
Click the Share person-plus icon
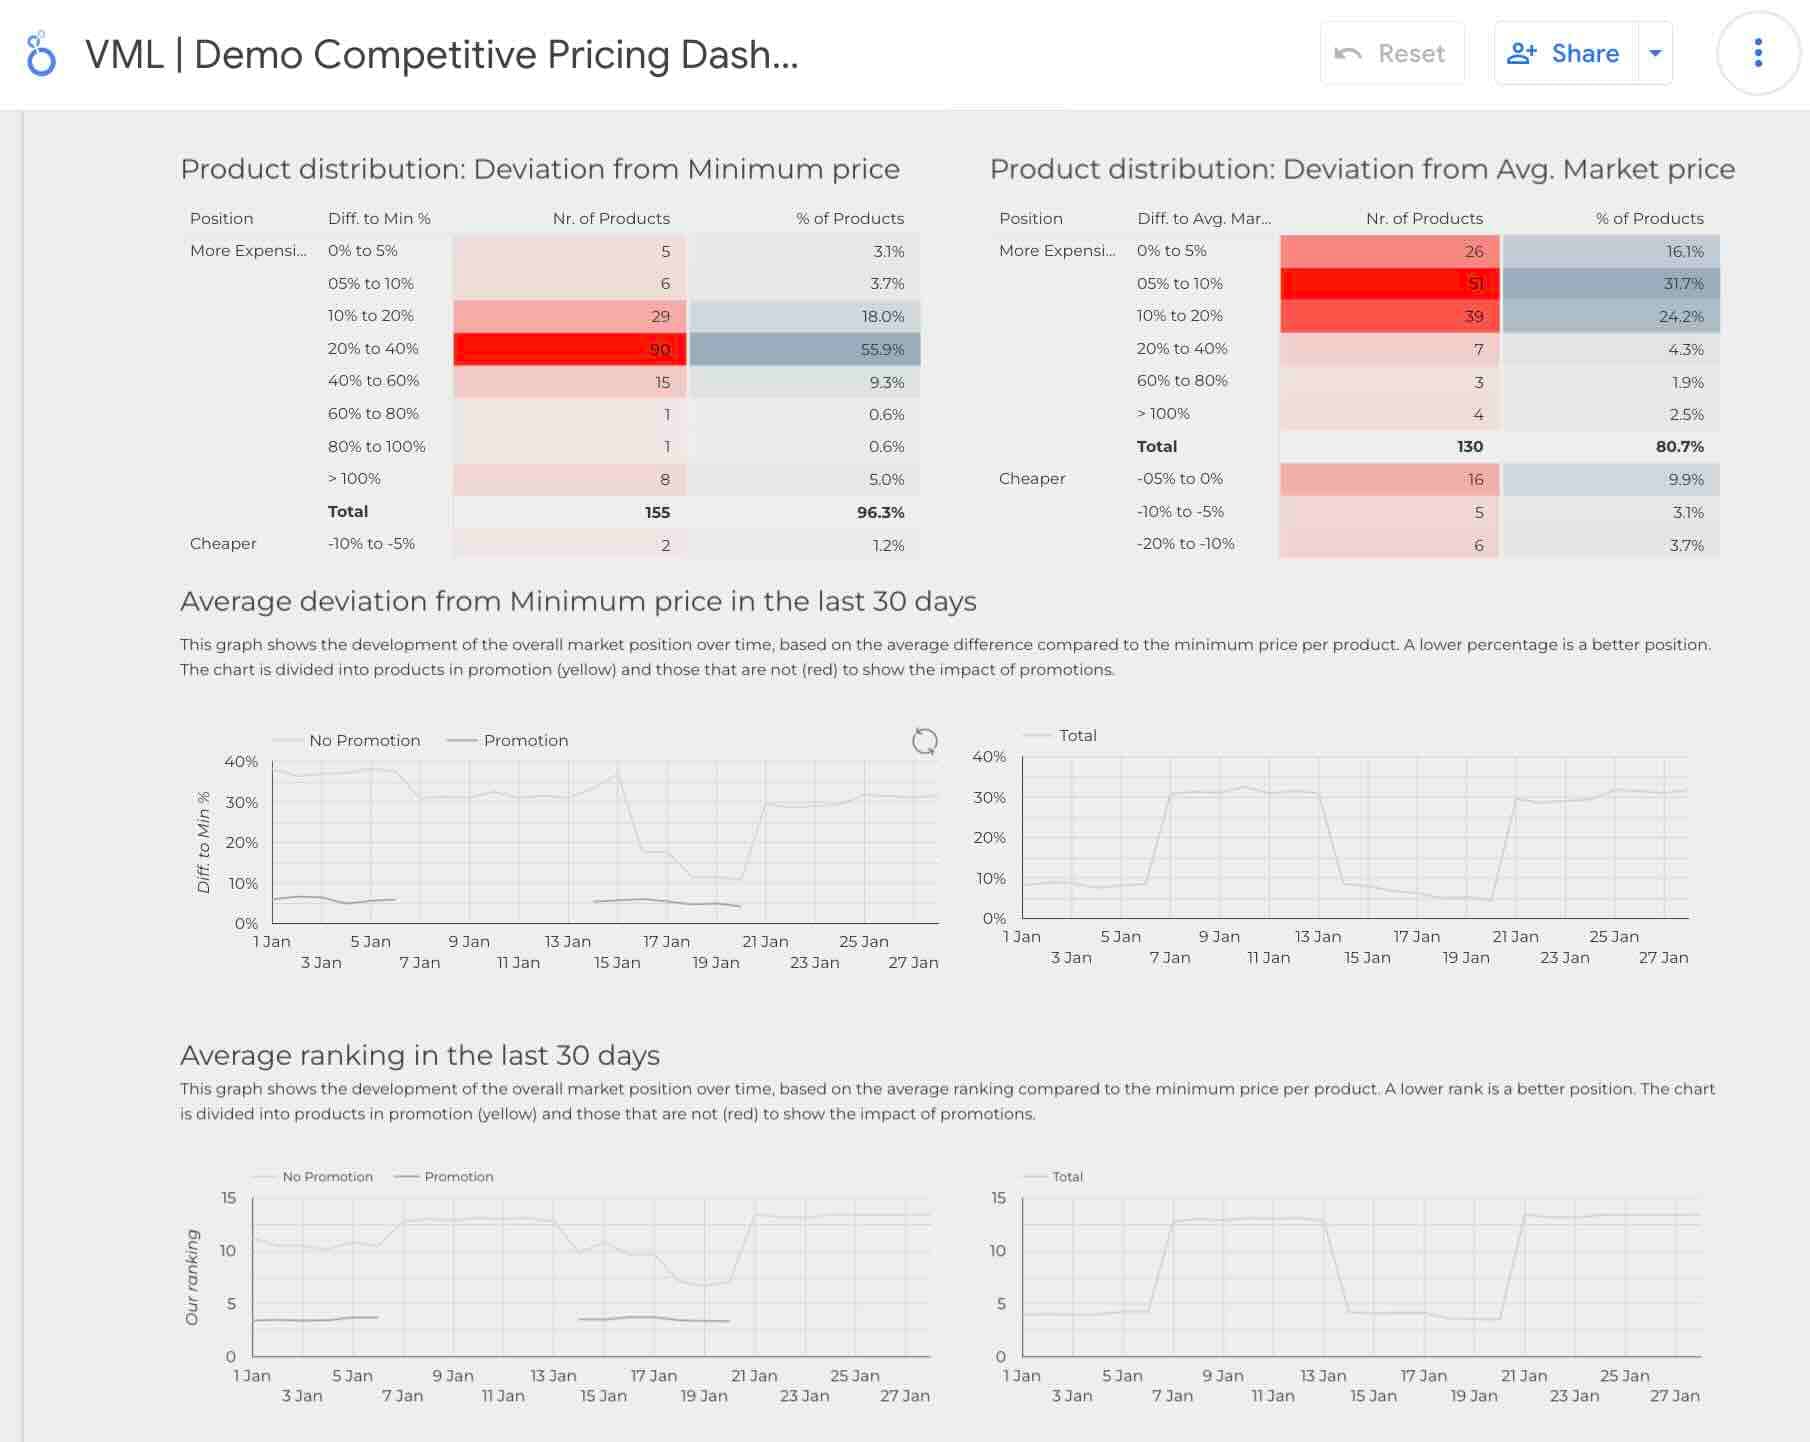[1520, 53]
